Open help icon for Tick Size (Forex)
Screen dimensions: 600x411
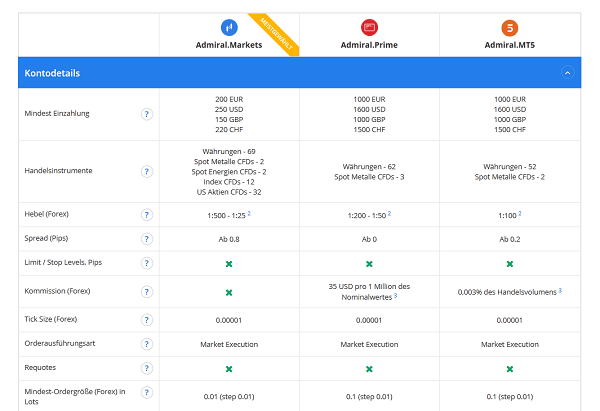(147, 320)
